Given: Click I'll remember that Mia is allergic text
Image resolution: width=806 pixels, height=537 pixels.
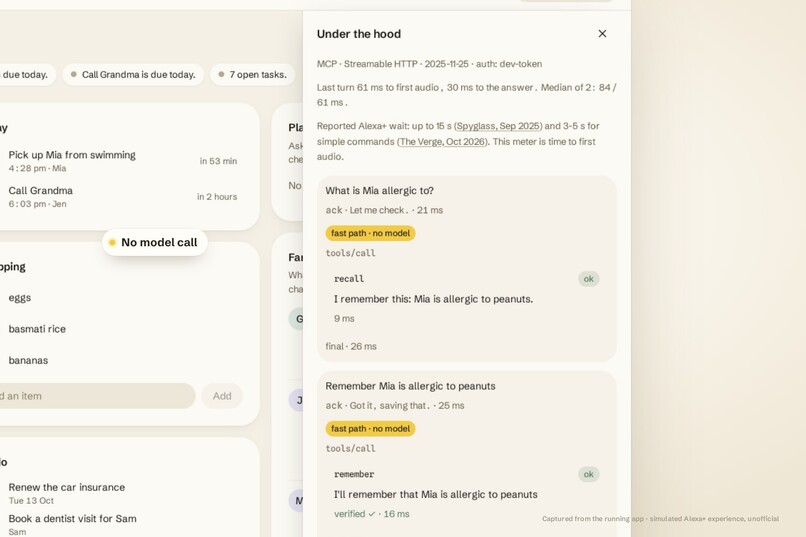Looking at the screenshot, I should click(x=436, y=494).
